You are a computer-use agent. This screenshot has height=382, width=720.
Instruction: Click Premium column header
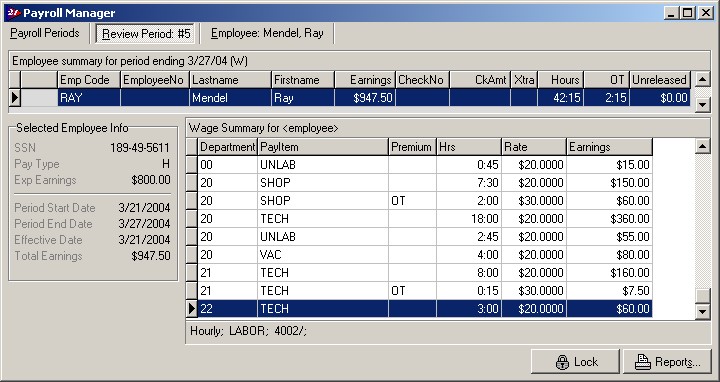pos(412,147)
